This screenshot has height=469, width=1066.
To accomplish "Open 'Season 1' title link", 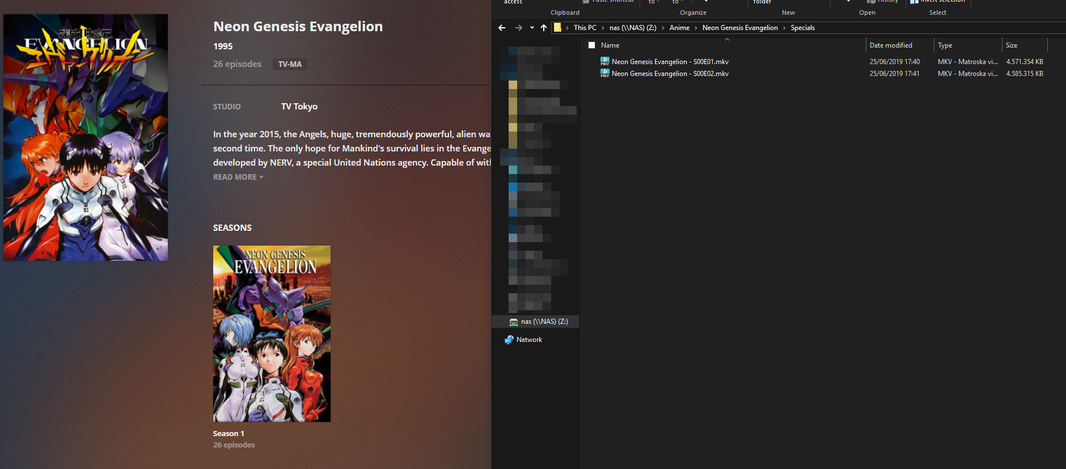I will (x=228, y=434).
